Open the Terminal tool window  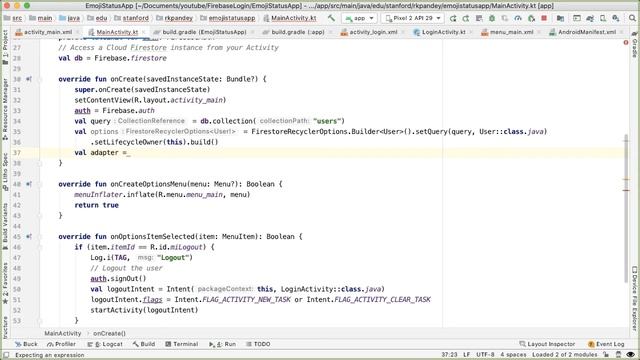(182, 344)
